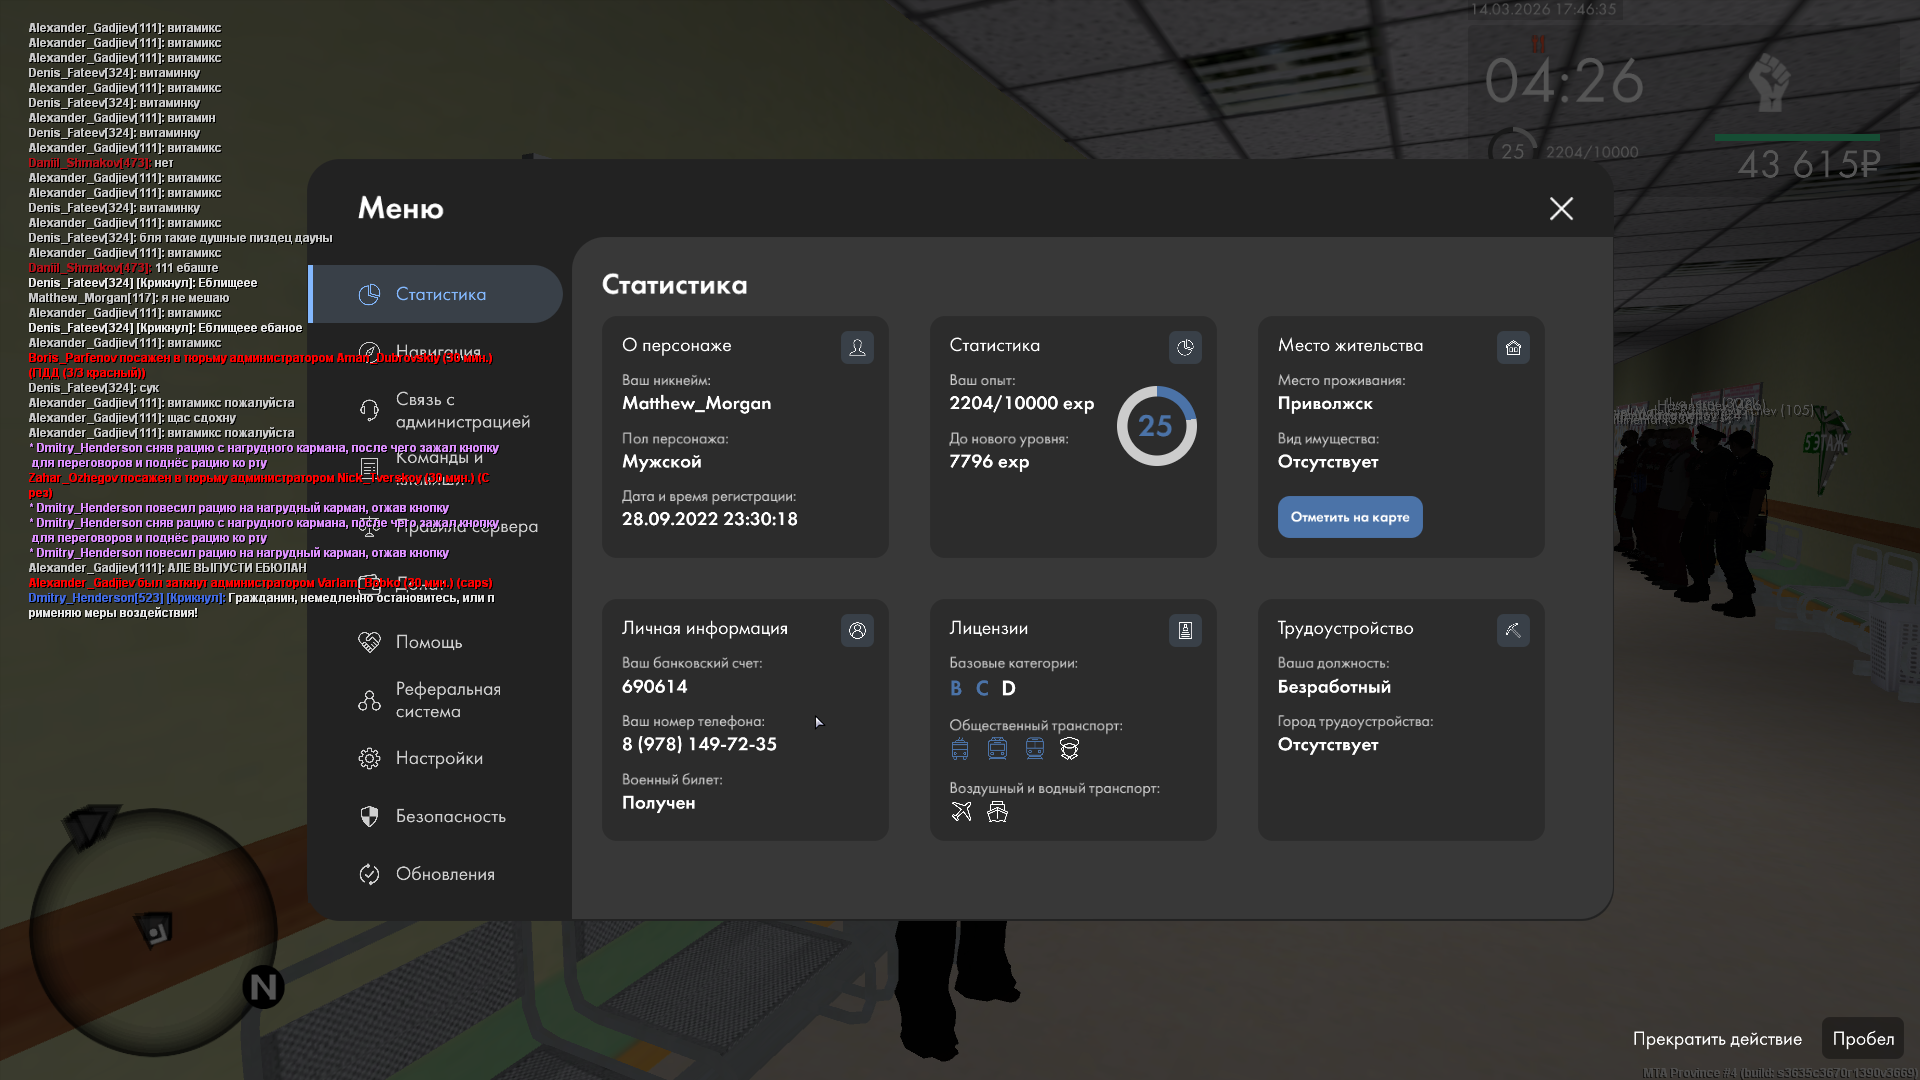Select Безопасность in the side menu
The height and width of the screenshot is (1080, 1920).
[449, 816]
